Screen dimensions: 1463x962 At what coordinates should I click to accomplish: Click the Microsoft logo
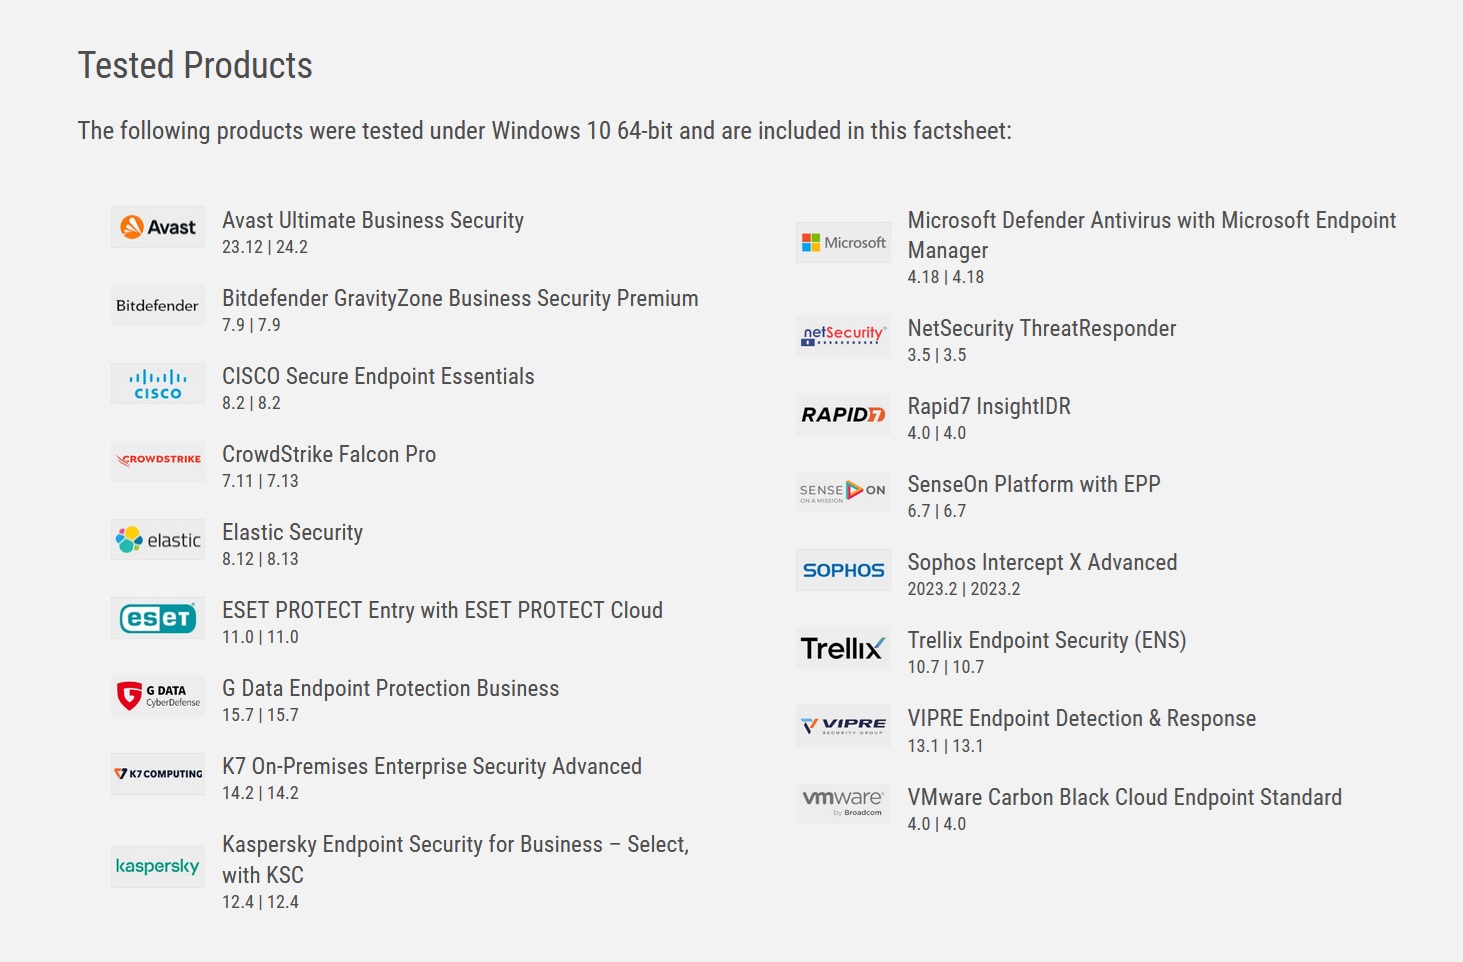843,242
